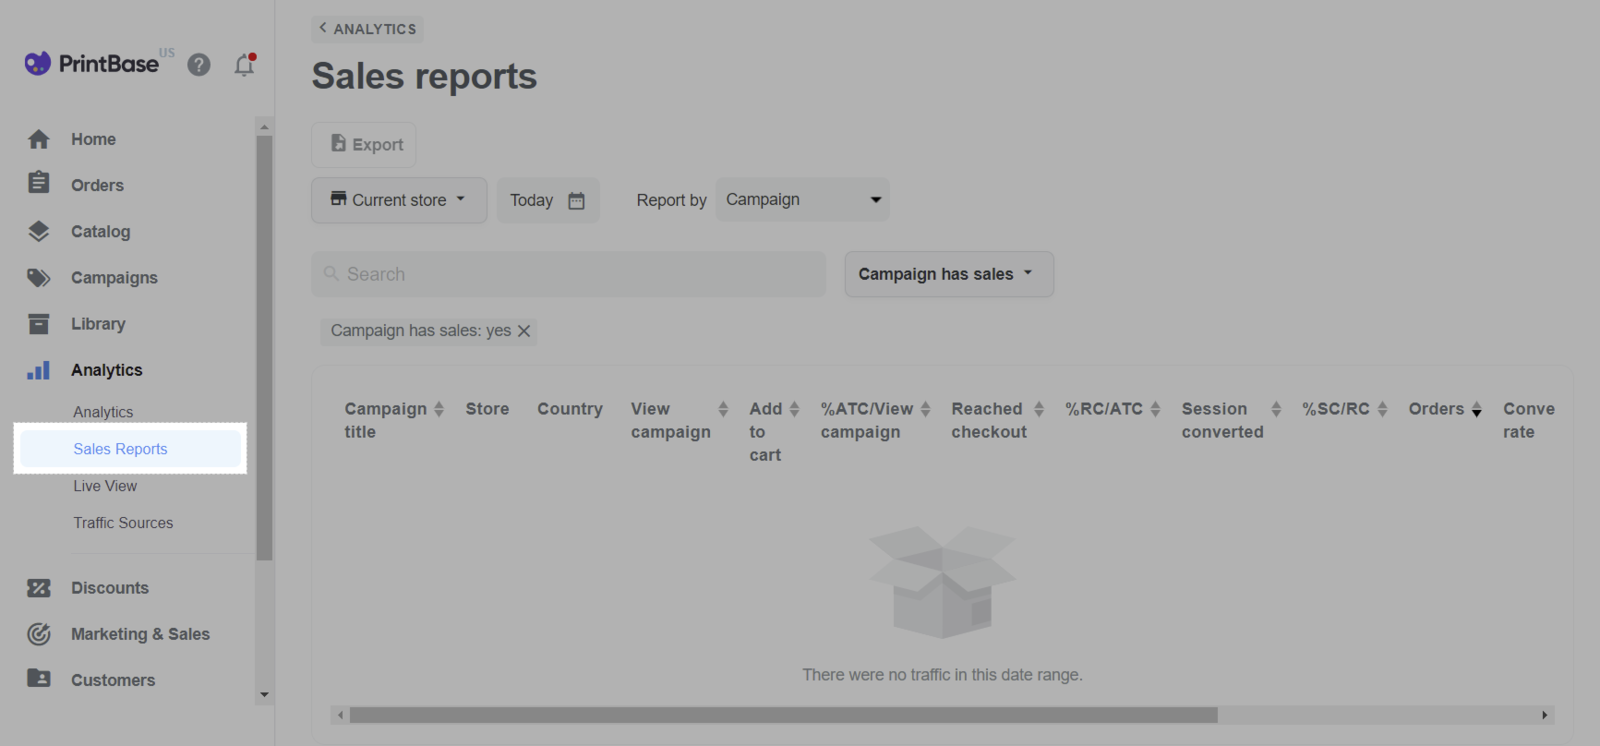Viewport: 1600px width, 746px height.
Task: Click the Export button
Action: (x=364, y=145)
